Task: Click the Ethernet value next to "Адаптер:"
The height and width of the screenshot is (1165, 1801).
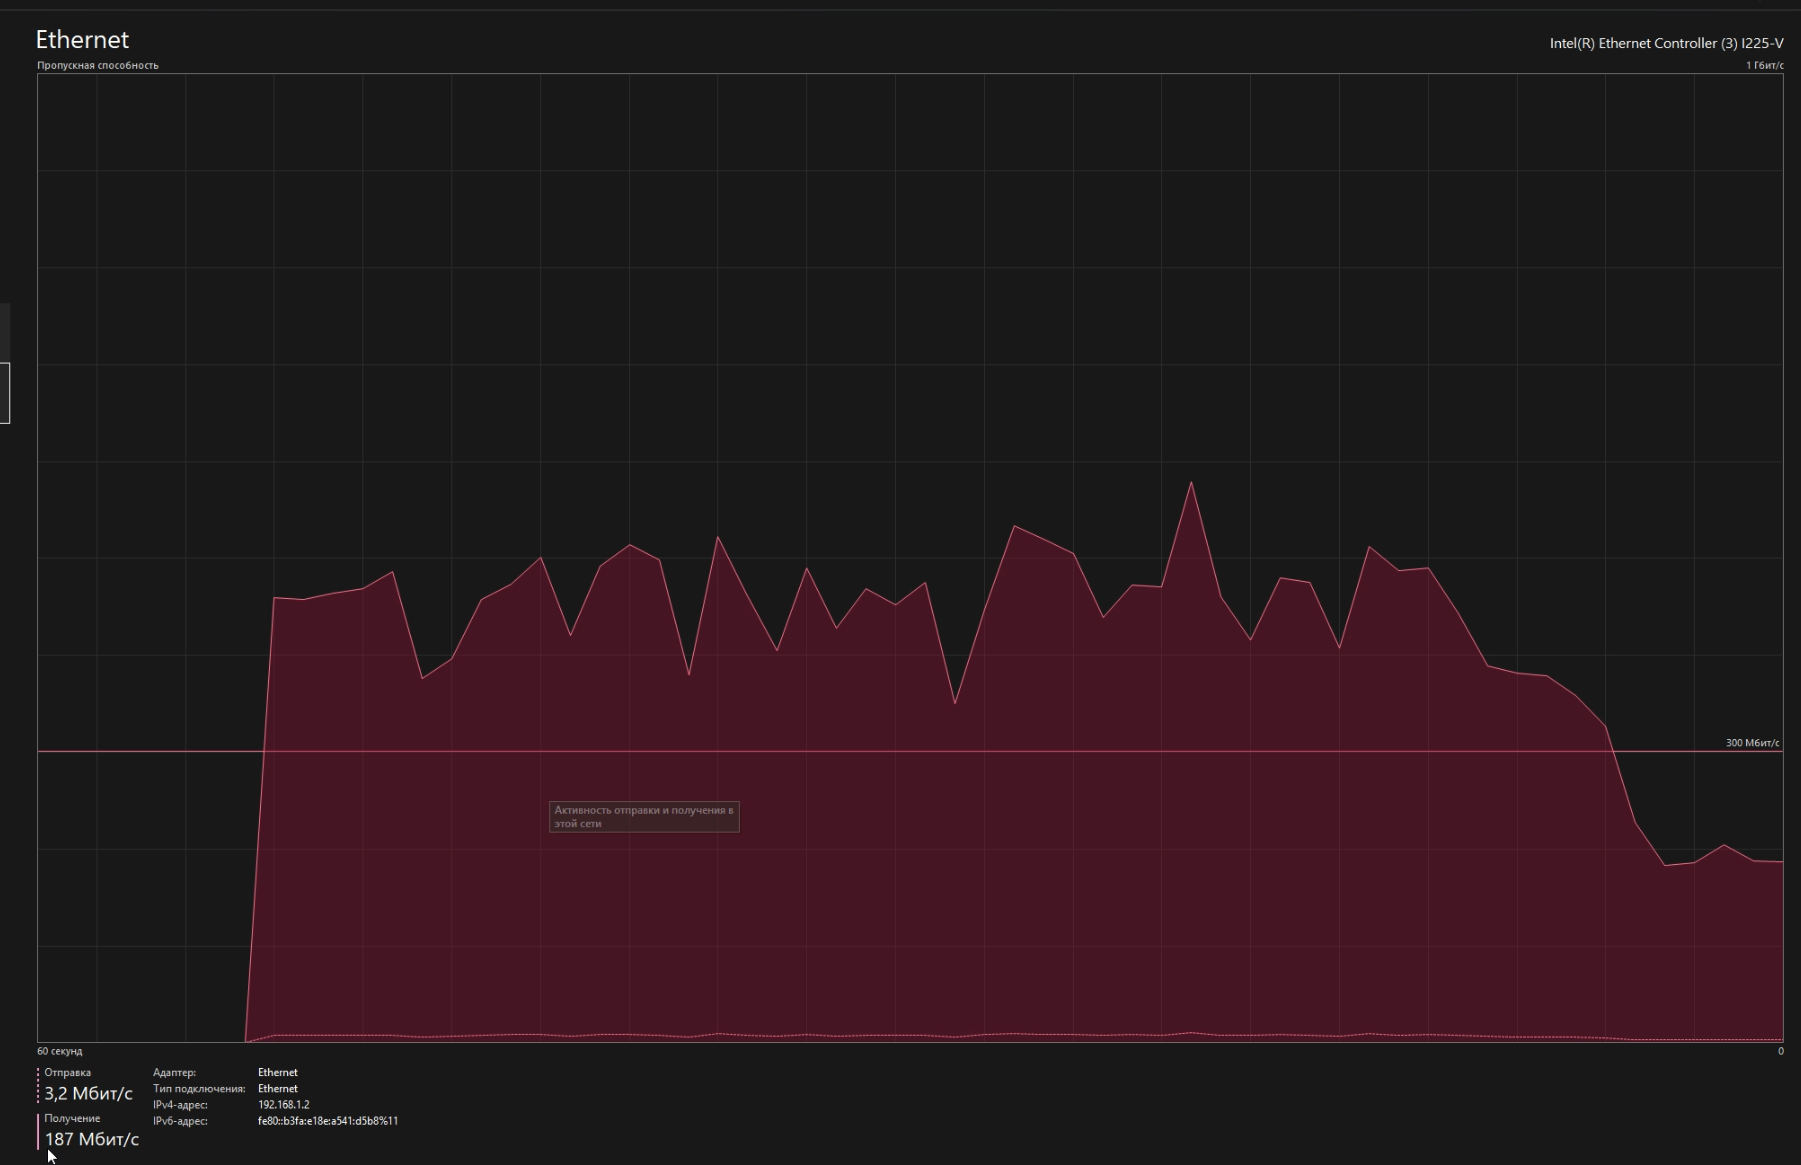Action: coord(278,1072)
